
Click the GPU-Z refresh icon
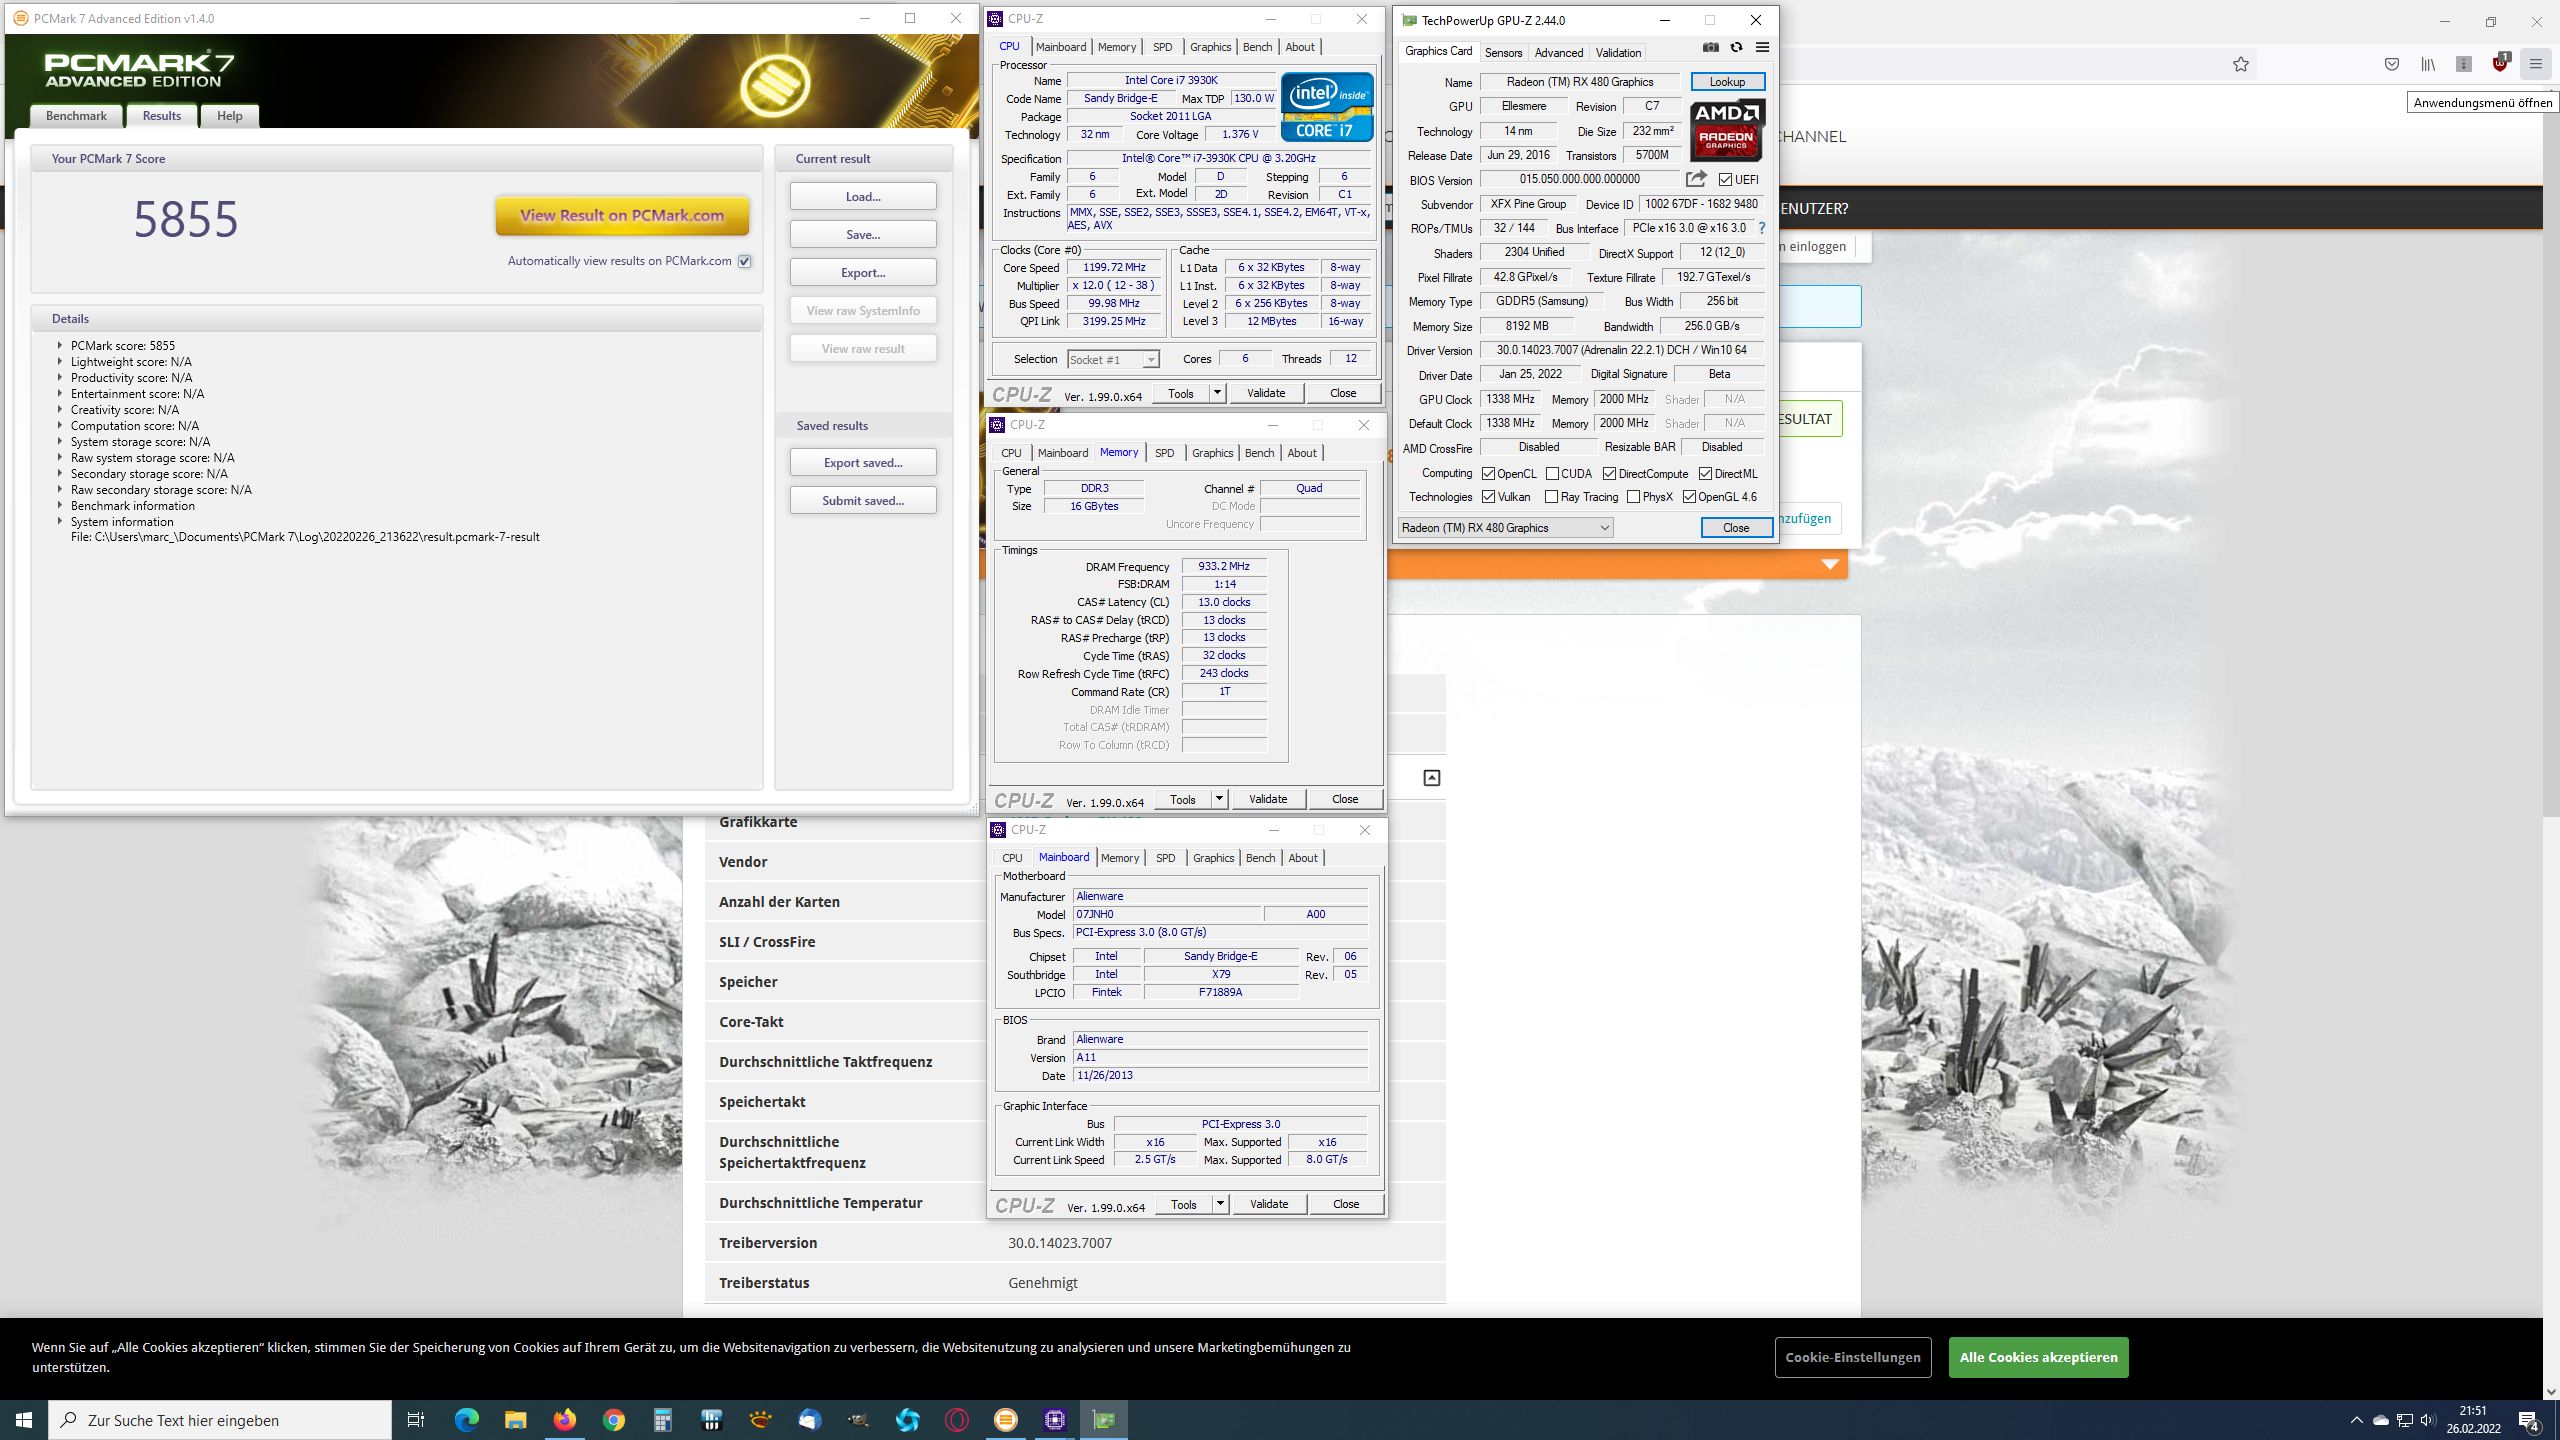[1736, 48]
